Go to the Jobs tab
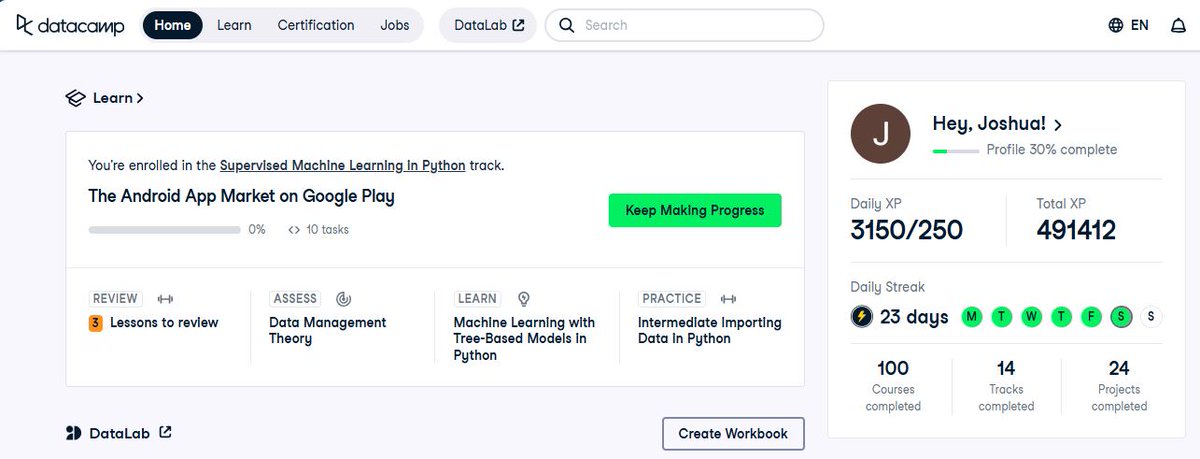The image size is (1200, 459). [x=395, y=25]
